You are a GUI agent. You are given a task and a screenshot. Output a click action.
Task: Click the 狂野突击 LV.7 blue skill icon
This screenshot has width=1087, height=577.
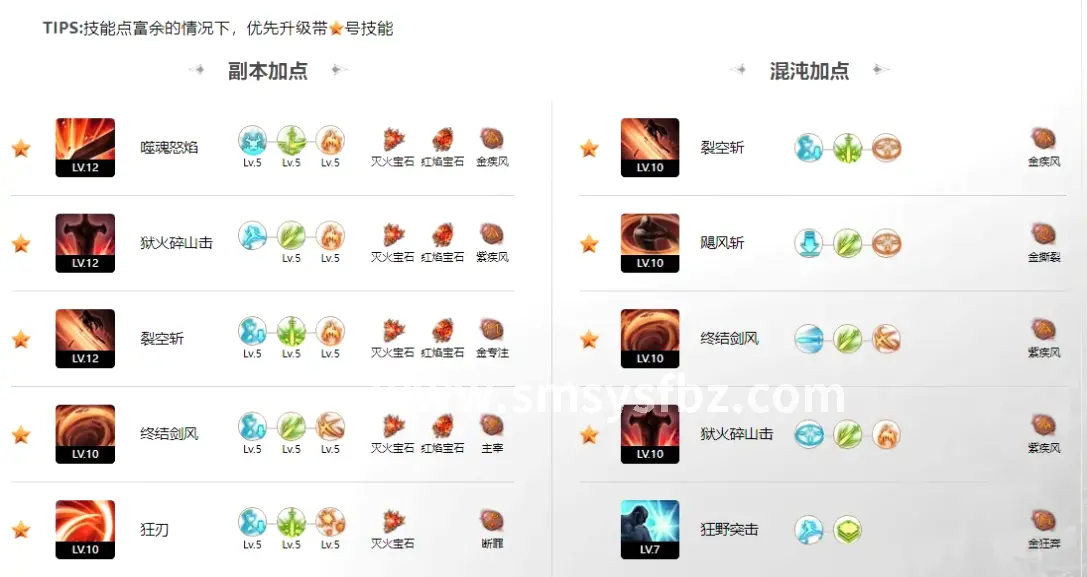click(x=650, y=529)
